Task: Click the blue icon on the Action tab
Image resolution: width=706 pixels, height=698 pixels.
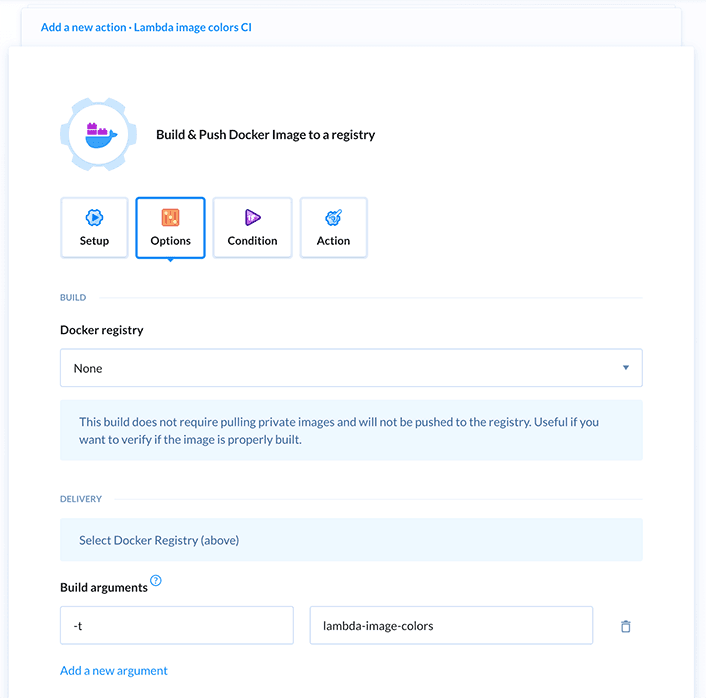Action: click(x=333, y=218)
